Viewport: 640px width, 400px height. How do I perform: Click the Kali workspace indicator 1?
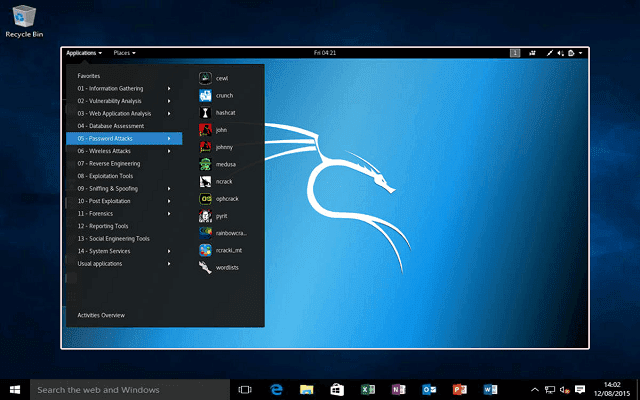click(515, 53)
